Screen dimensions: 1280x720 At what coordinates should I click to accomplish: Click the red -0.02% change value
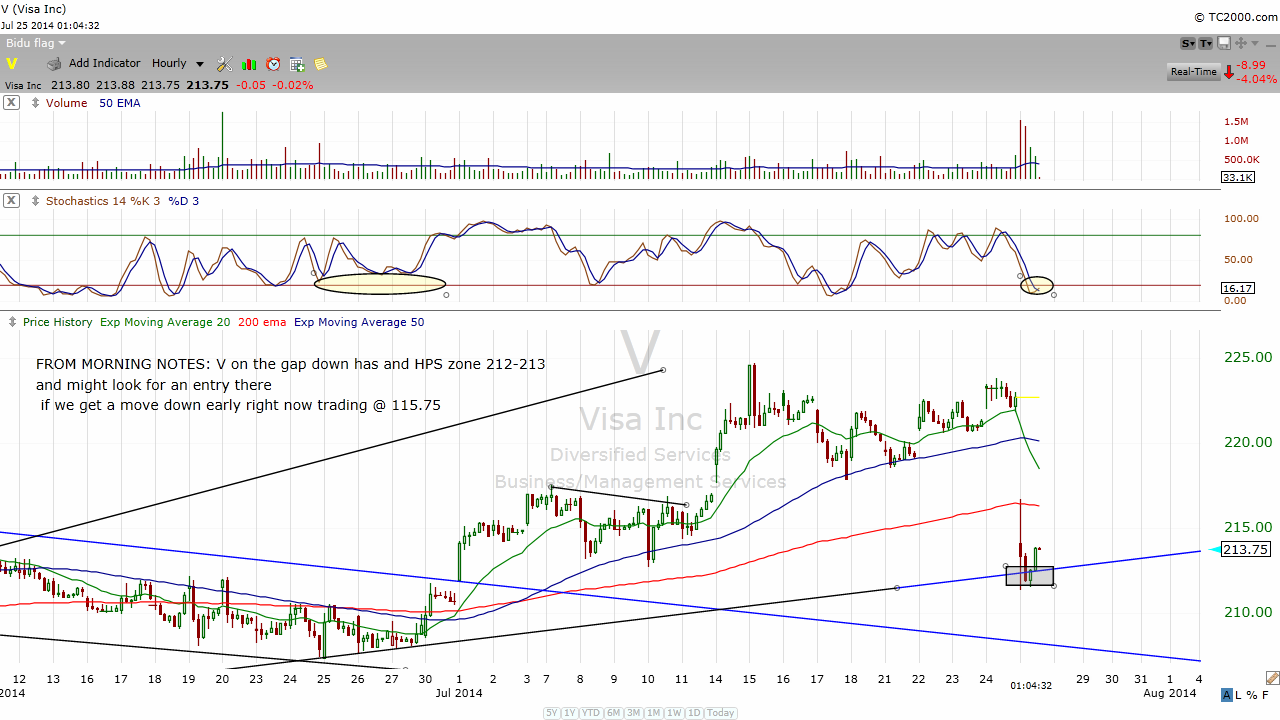pyautogui.click(x=294, y=85)
